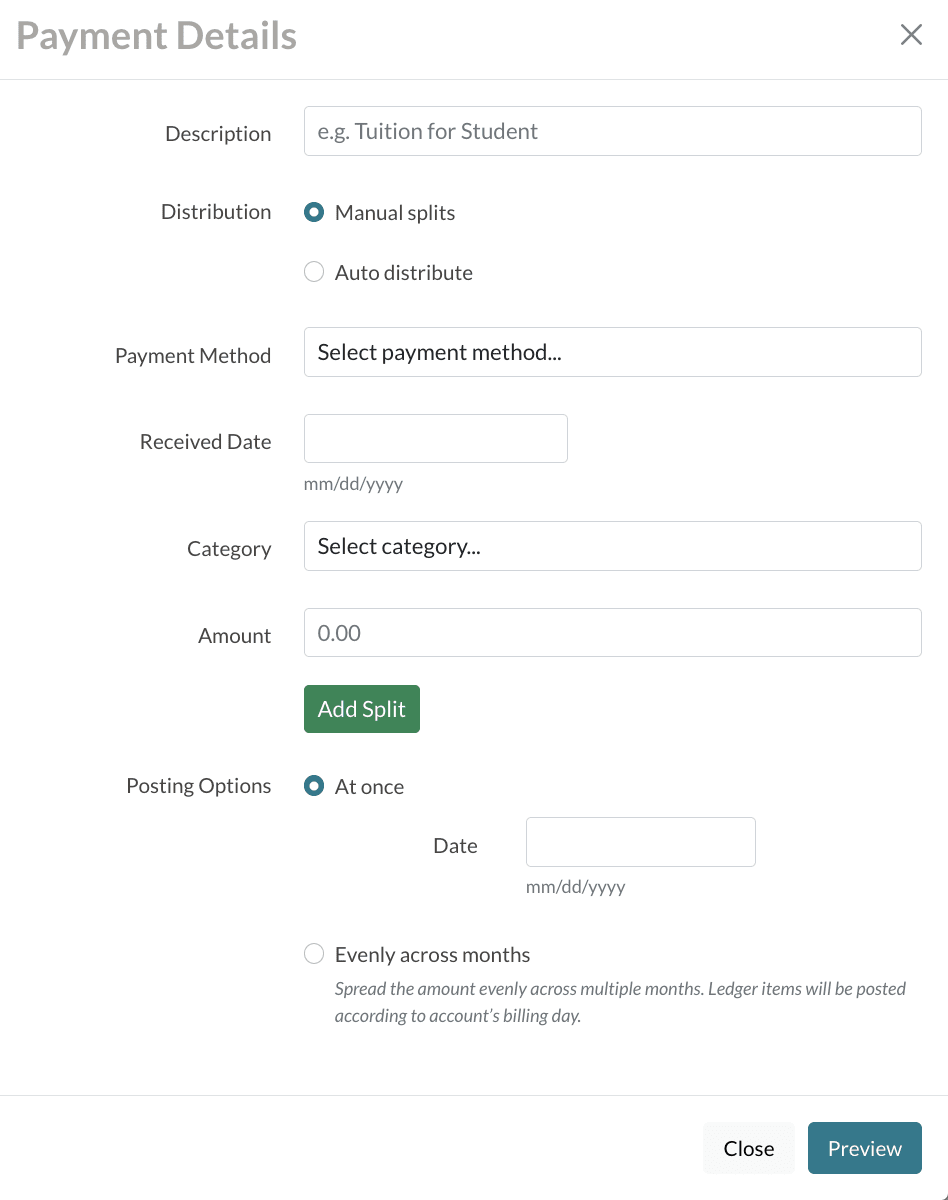Screen dimensions: 948x1200
Task: Click the Posting Options label
Action: pyautogui.click(x=198, y=786)
